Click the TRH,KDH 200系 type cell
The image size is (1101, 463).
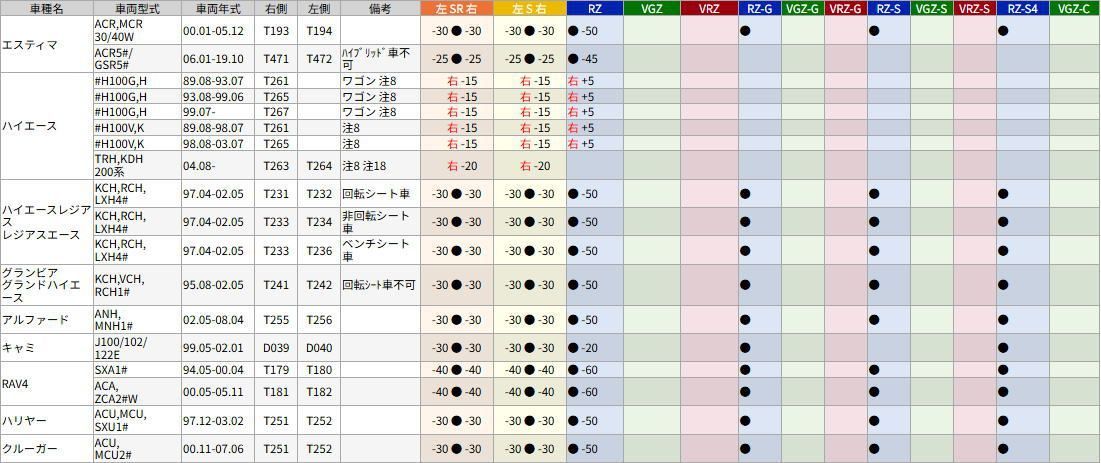[x=137, y=166]
